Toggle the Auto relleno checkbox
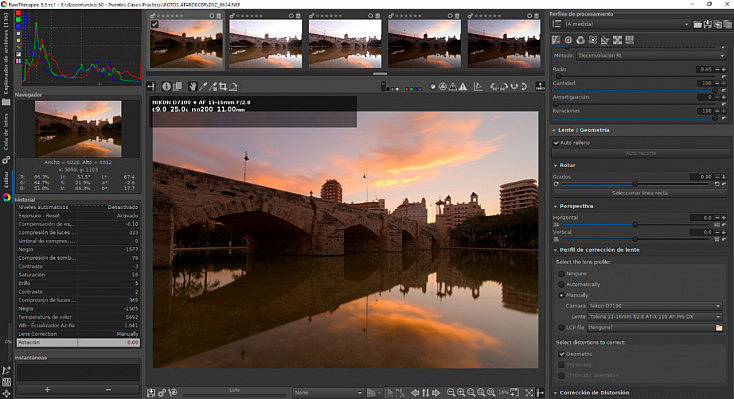734x399 pixels. coord(556,143)
